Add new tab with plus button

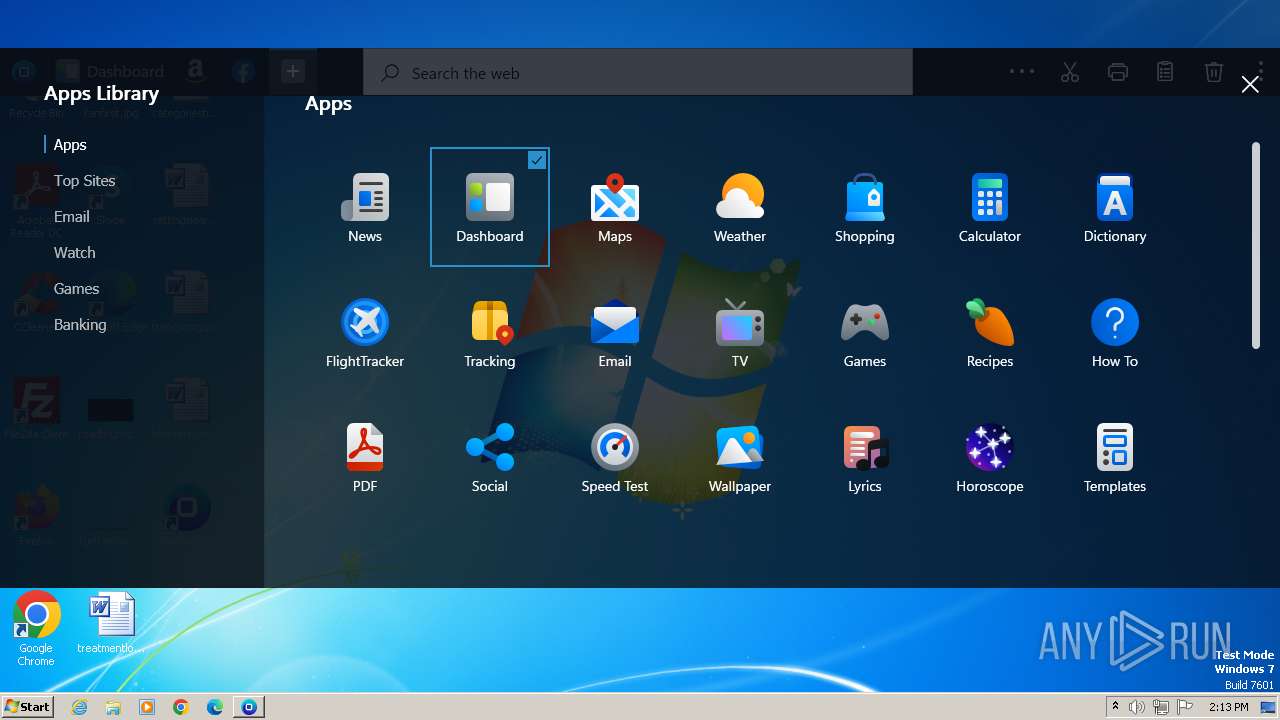(x=292, y=71)
